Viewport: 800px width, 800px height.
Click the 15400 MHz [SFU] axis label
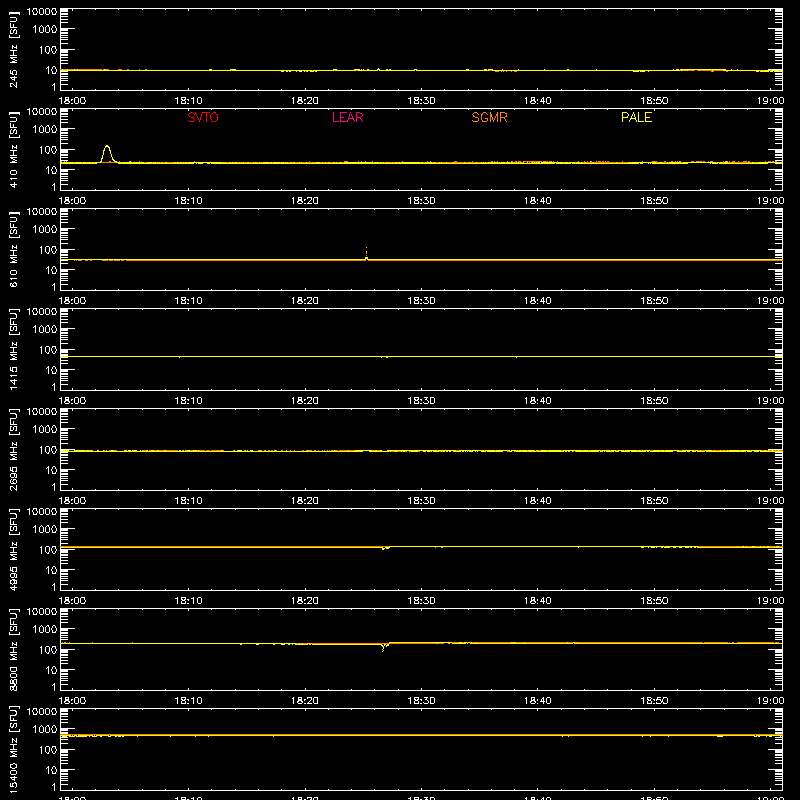pyautogui.click(x=13, y=750)
